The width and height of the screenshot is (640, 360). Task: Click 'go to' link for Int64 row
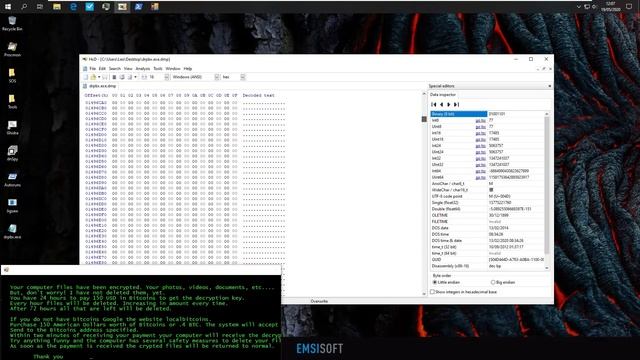[480, 171]
